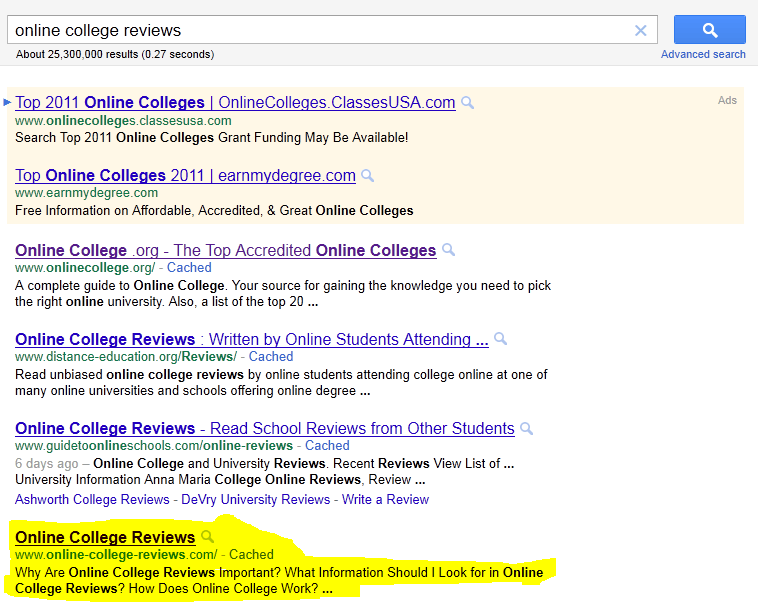Click the www.guidetoonlineschools.com/online-reviews URL
The height and width of the screenshot is (603, 758).
(x=154, y=445)
